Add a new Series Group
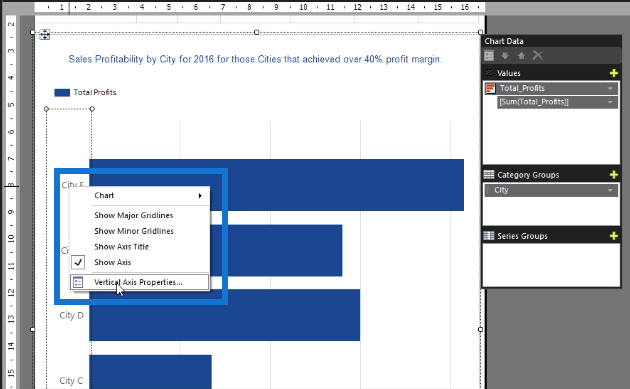The width and height of the screenshot is (630, 389). click(x=614, y=236)
